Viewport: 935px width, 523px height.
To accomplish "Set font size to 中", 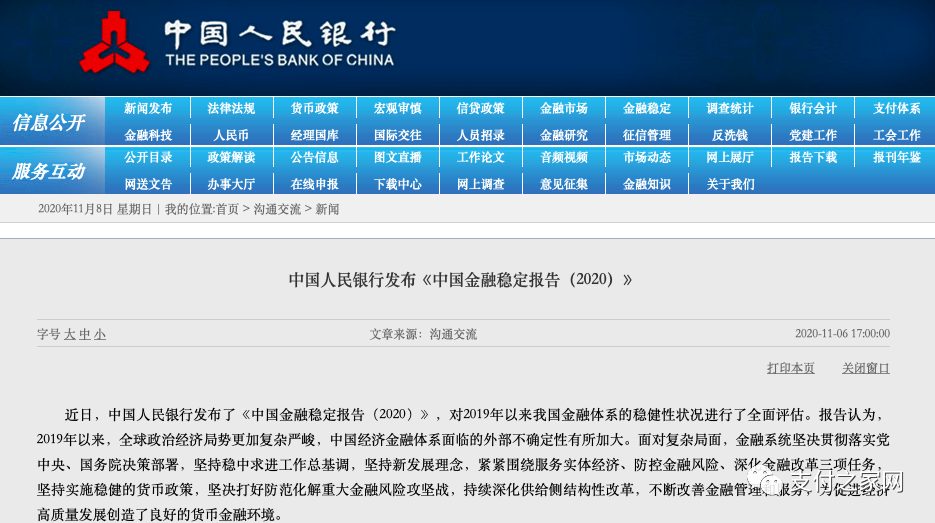I will tap(85, 335).
